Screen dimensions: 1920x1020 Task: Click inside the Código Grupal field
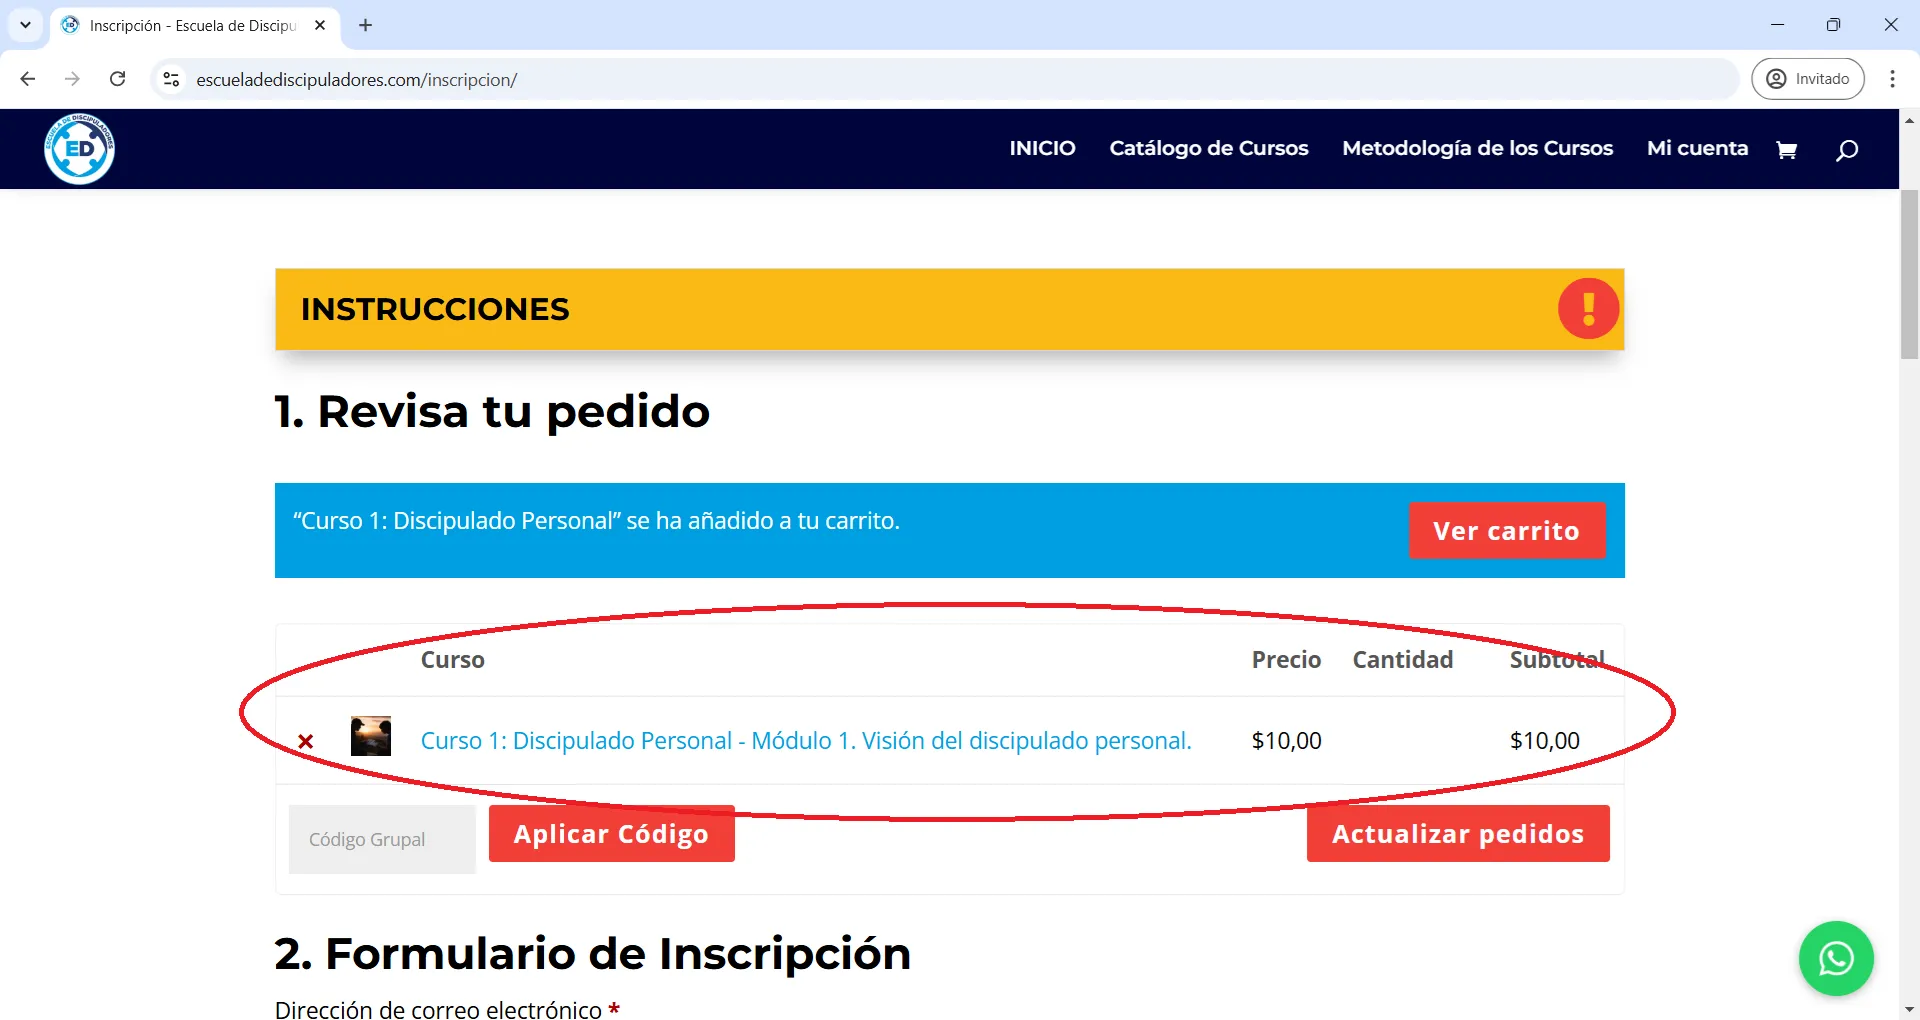pos(381,838)
